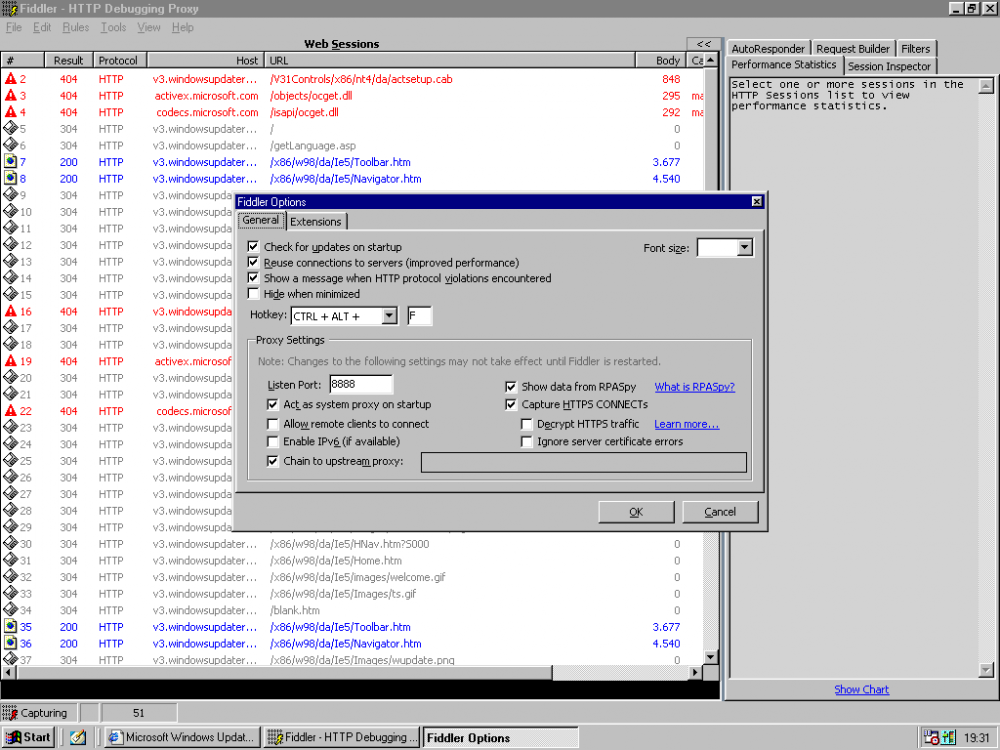The image size is (1000, 750).
Task: Collapse the sessions panel with << button
Action: pos(704,44)
